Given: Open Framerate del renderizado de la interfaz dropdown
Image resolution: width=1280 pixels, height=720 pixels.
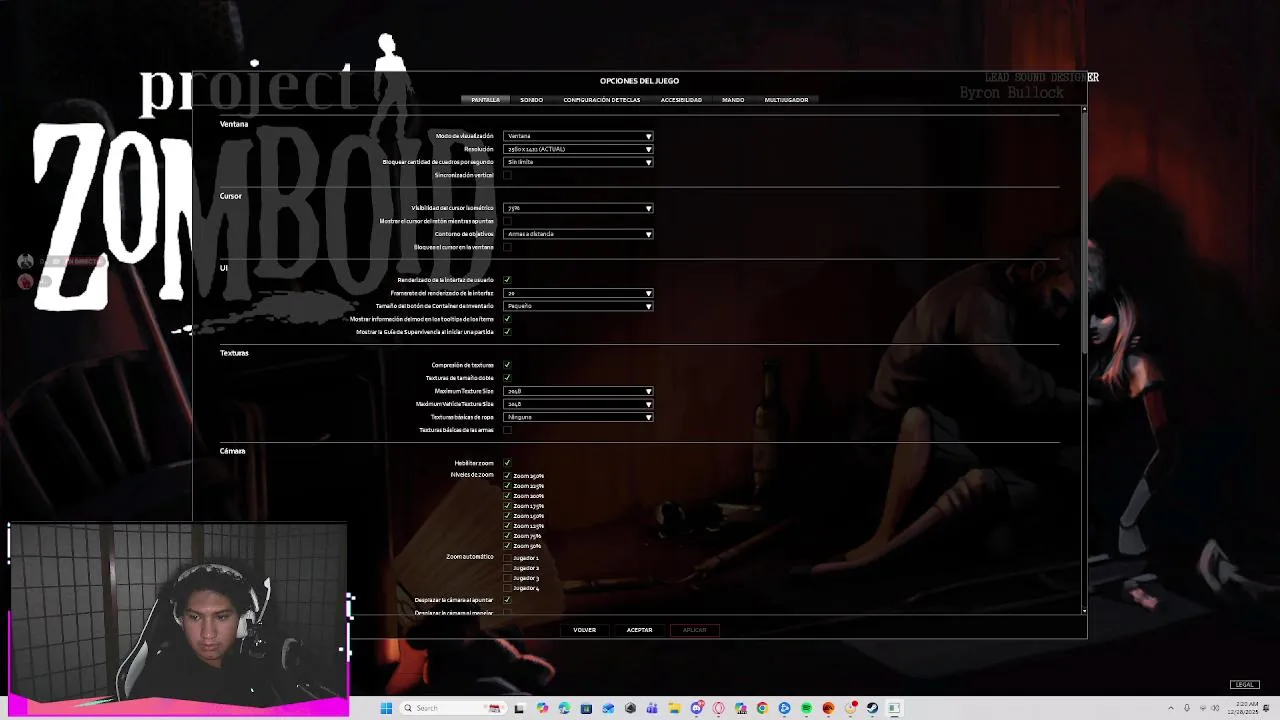Looking at the screenshot, I should pos(578,293).
